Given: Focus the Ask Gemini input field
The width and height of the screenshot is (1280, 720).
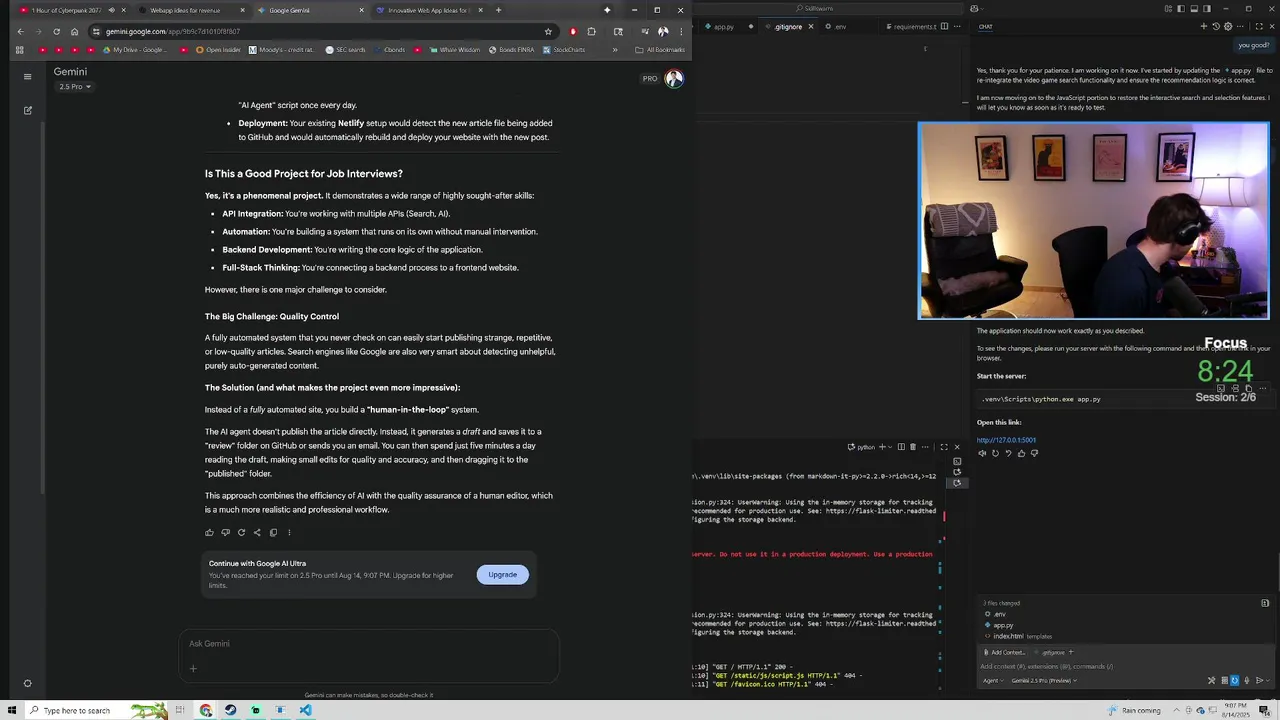Looking at the screenshot, I should point(368,644).
